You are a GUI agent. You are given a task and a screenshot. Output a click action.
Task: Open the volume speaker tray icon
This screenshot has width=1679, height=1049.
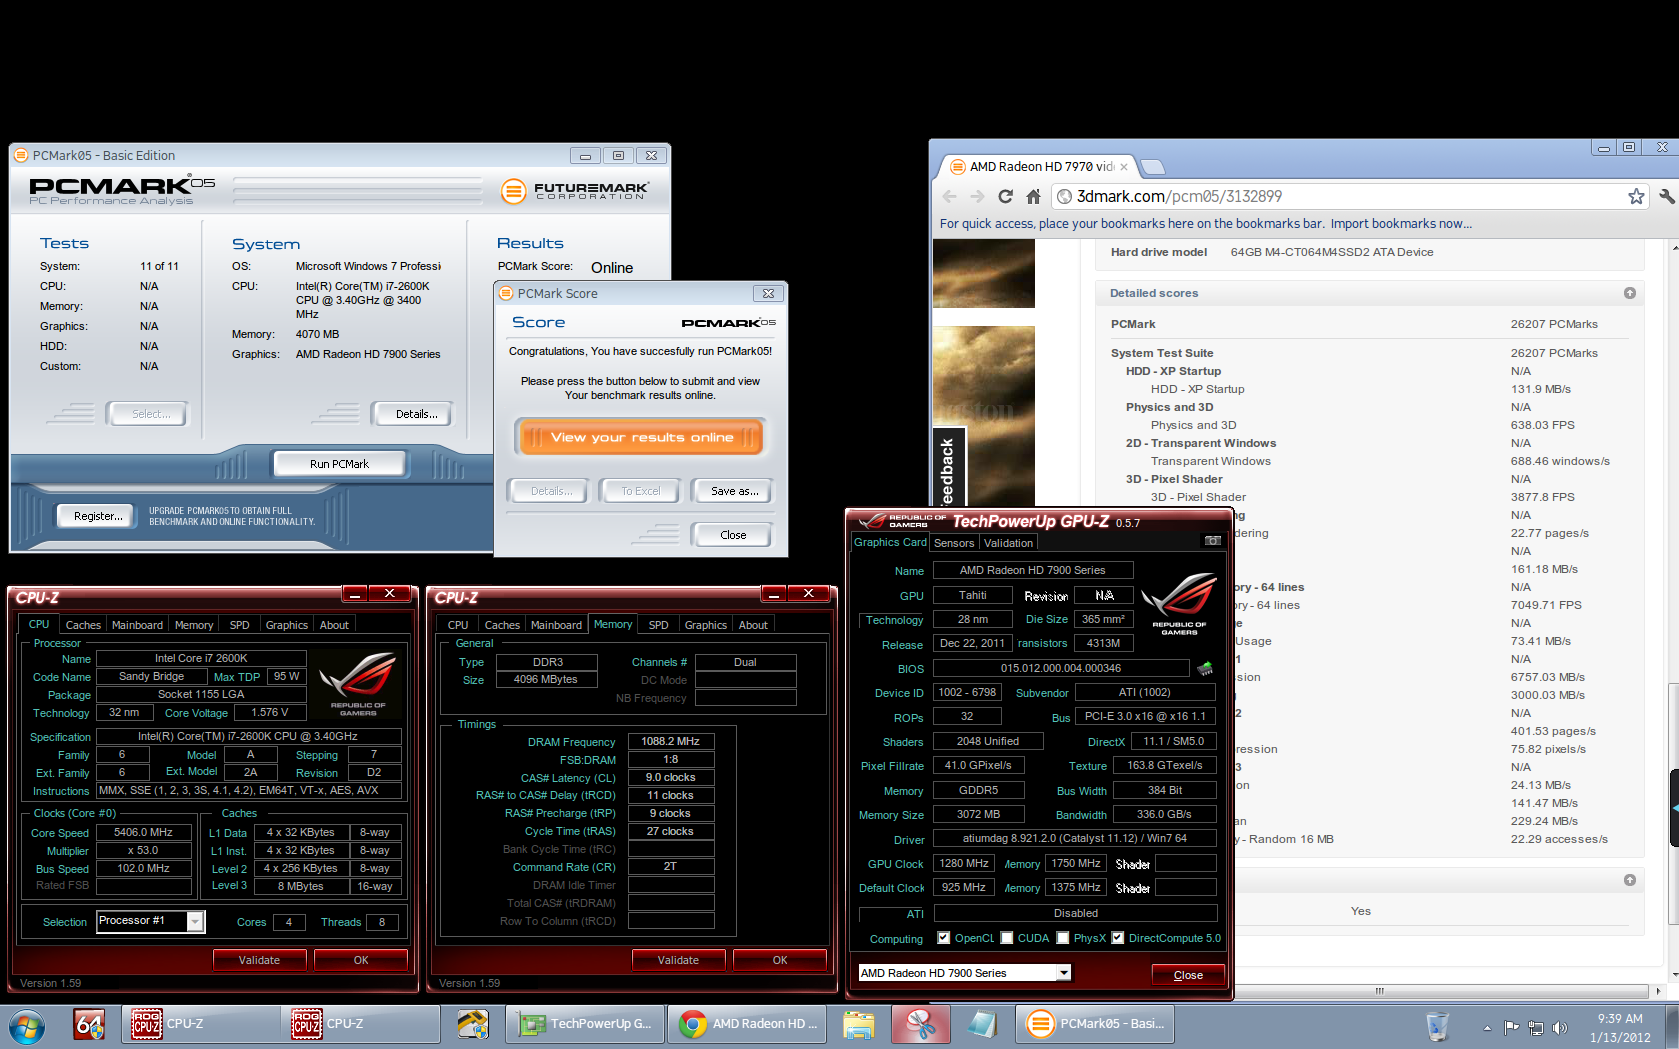1560,1027
